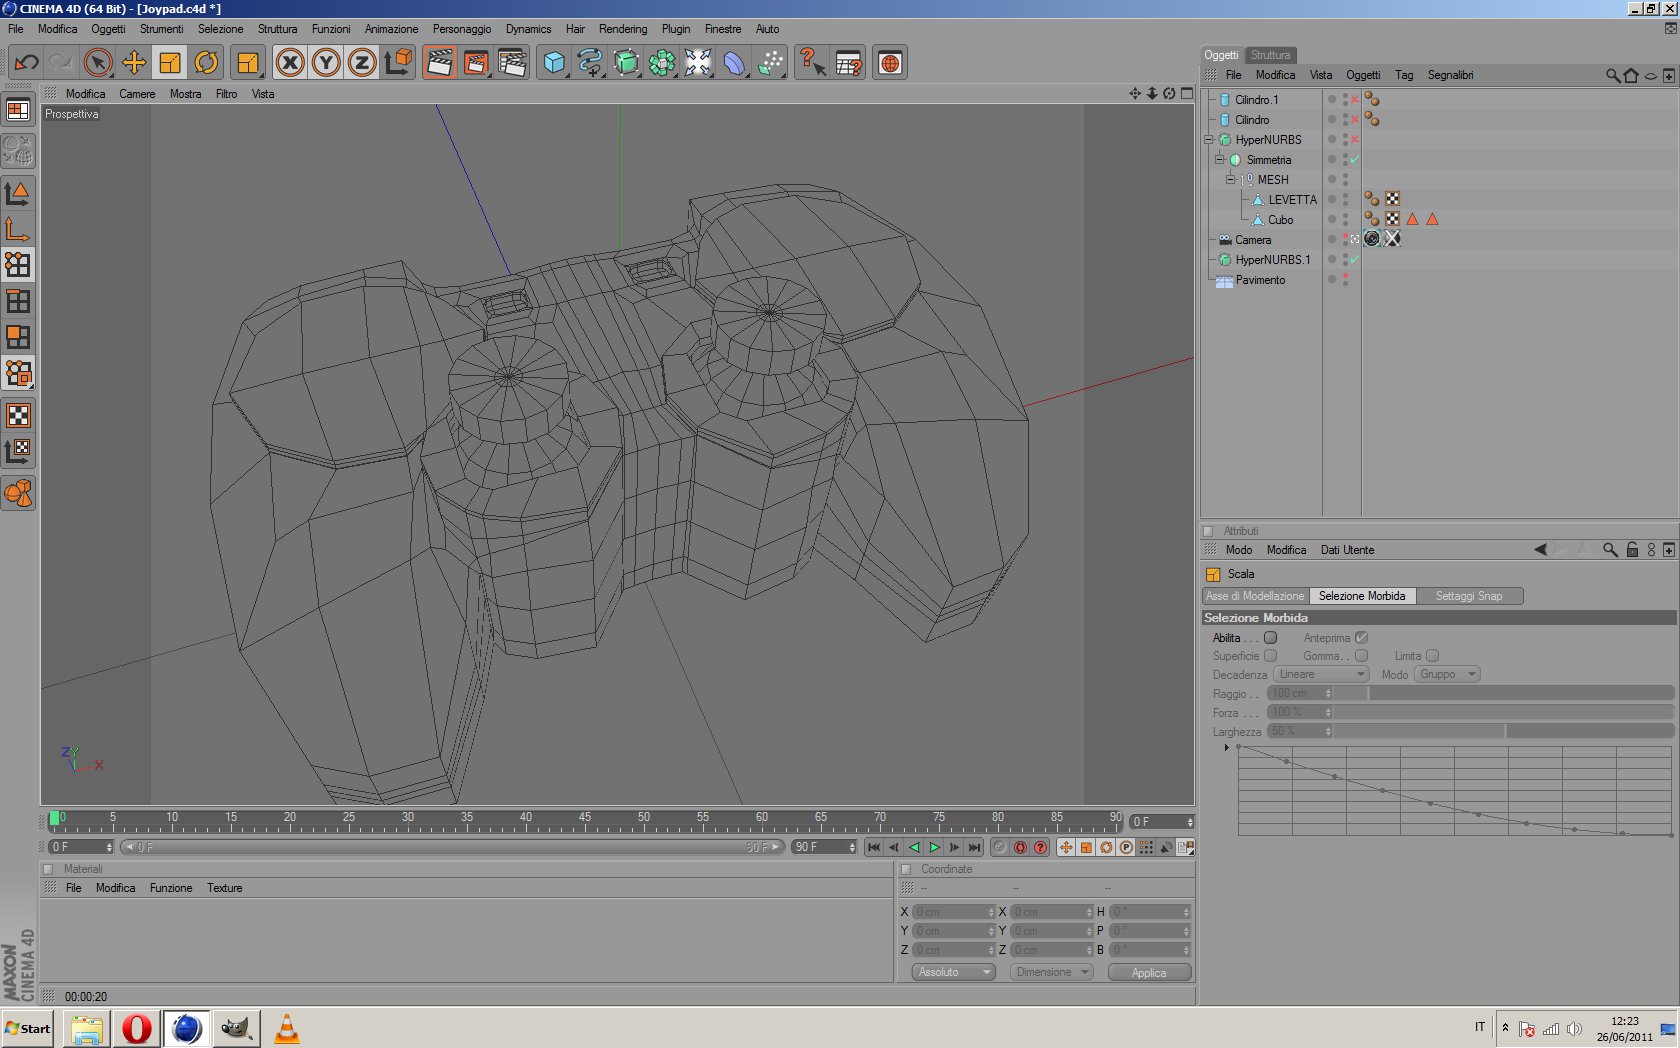The width and height of the screenshot is (1680, 1048).
Task: Open the Rendering menu
Action: tap(622, 29)
